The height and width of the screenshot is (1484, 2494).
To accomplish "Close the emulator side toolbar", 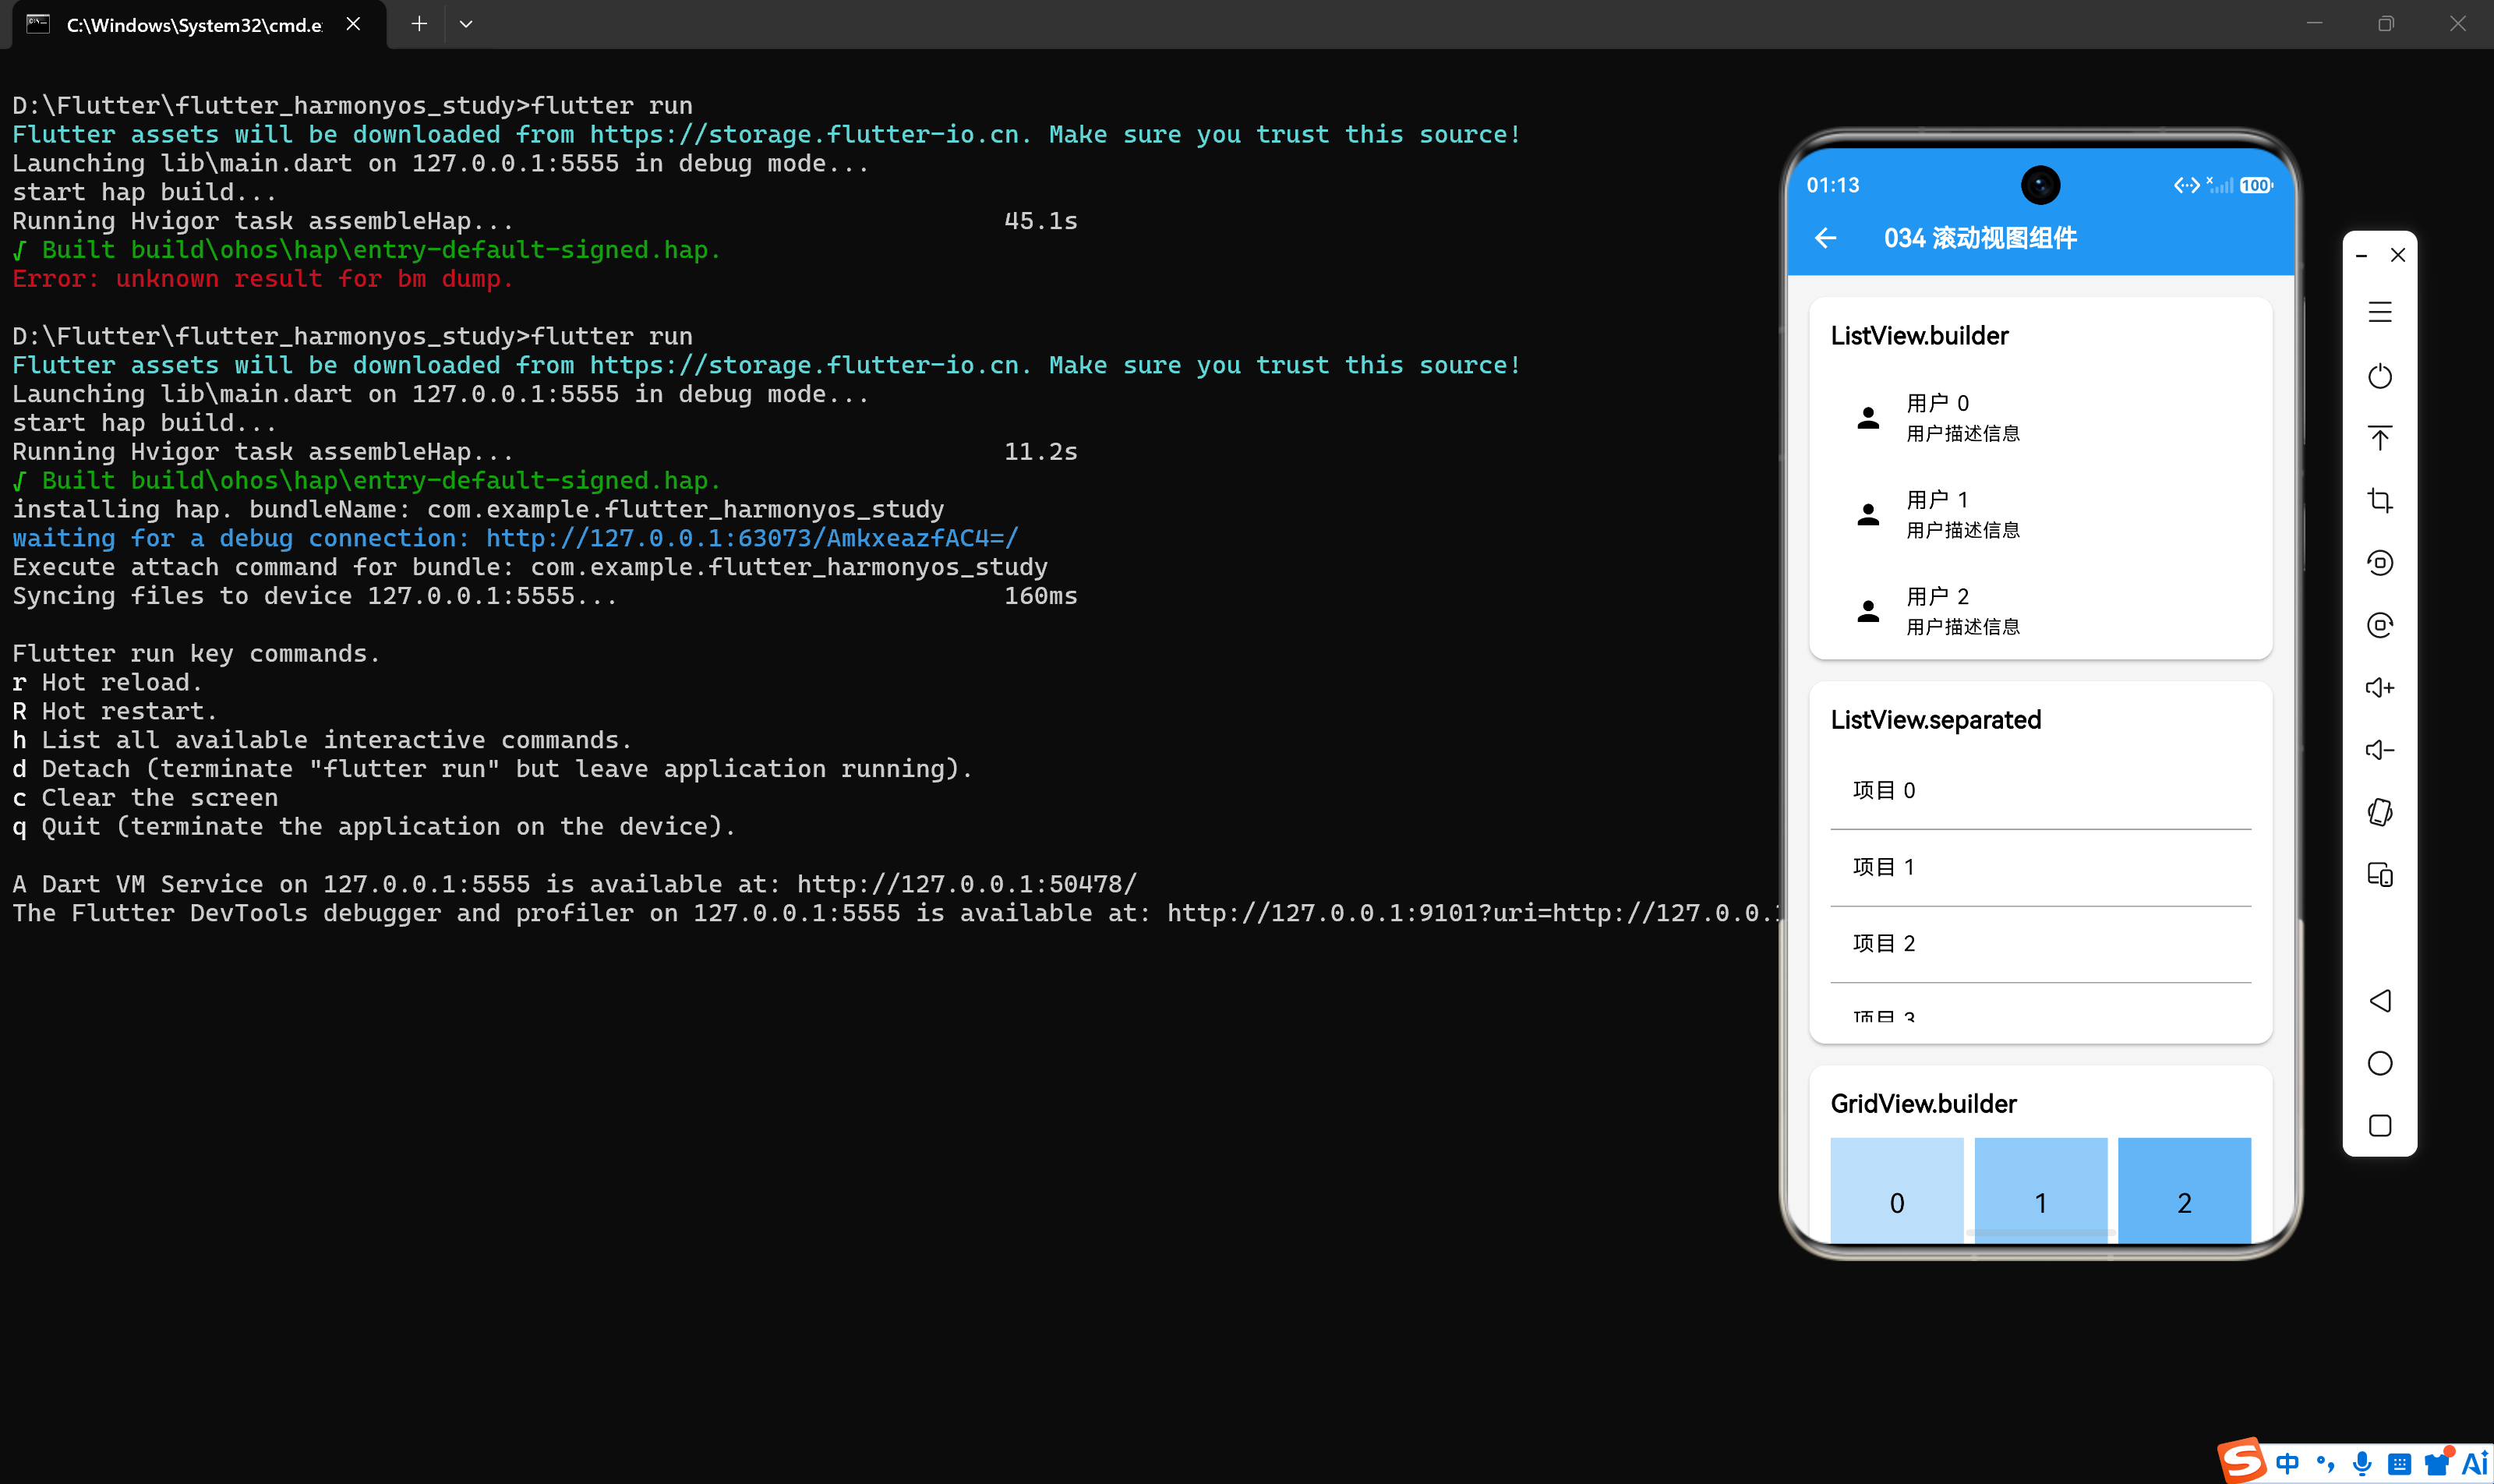I will (2398, 255).
